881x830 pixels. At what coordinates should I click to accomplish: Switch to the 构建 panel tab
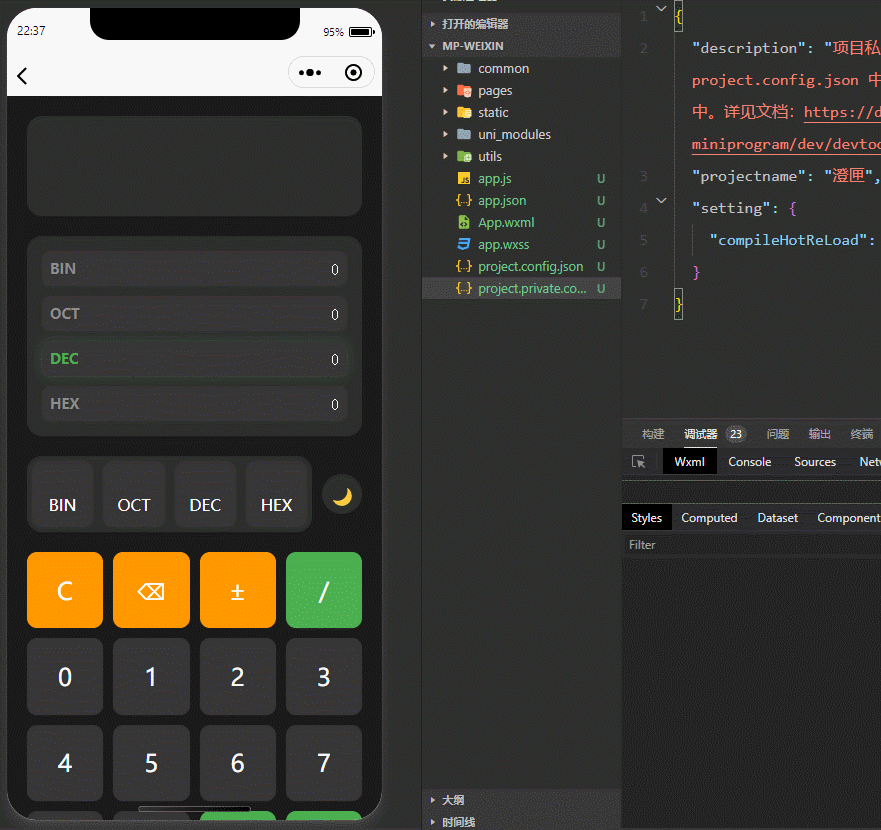653,434
